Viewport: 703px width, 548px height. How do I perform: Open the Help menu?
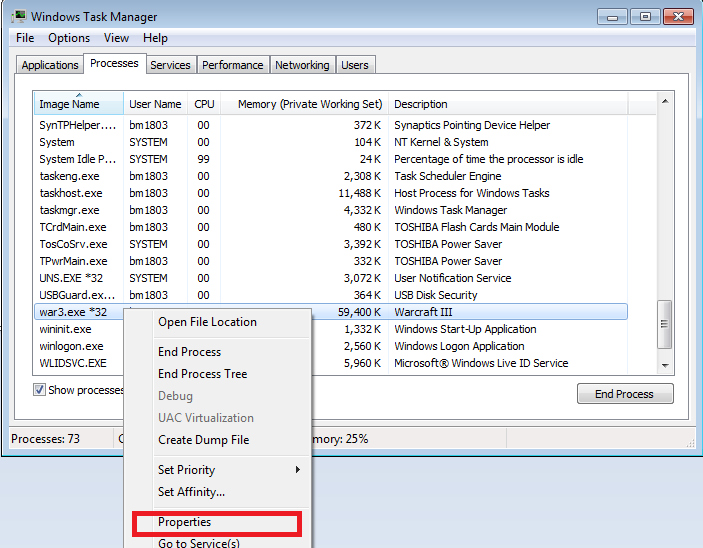coord(155,38)
